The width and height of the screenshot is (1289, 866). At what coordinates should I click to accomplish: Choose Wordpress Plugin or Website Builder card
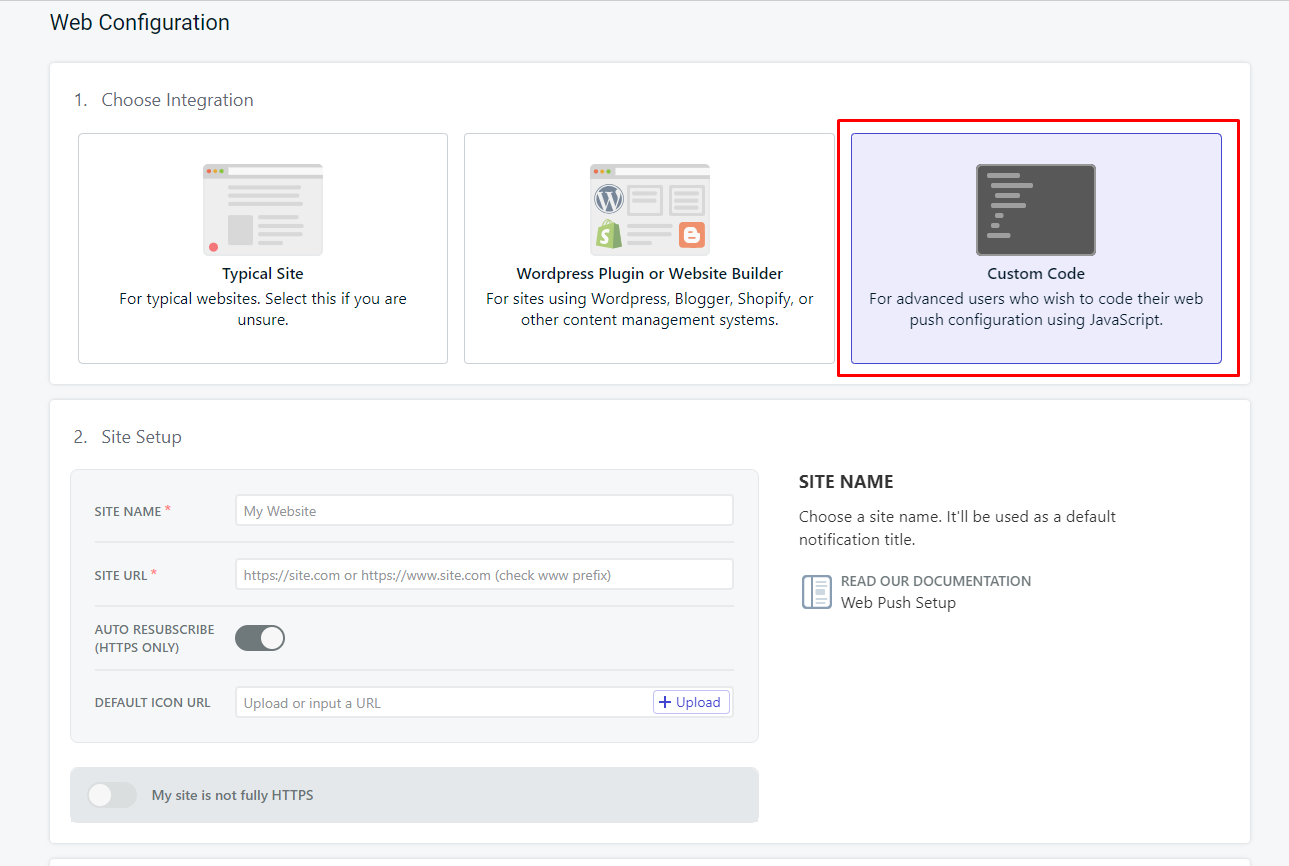click(x=649, y=248)
